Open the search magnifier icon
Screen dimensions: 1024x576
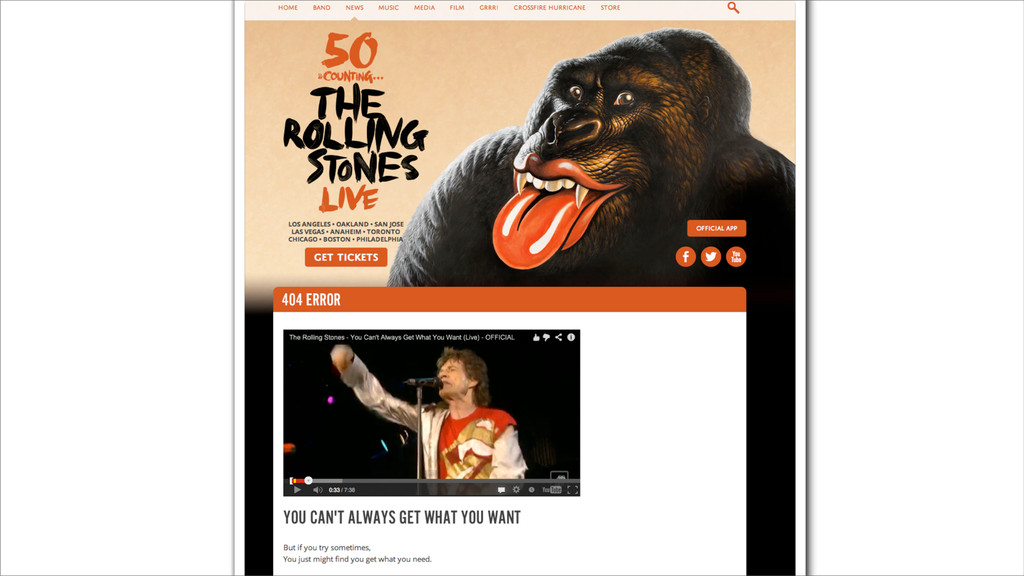[x=733, y=8]
